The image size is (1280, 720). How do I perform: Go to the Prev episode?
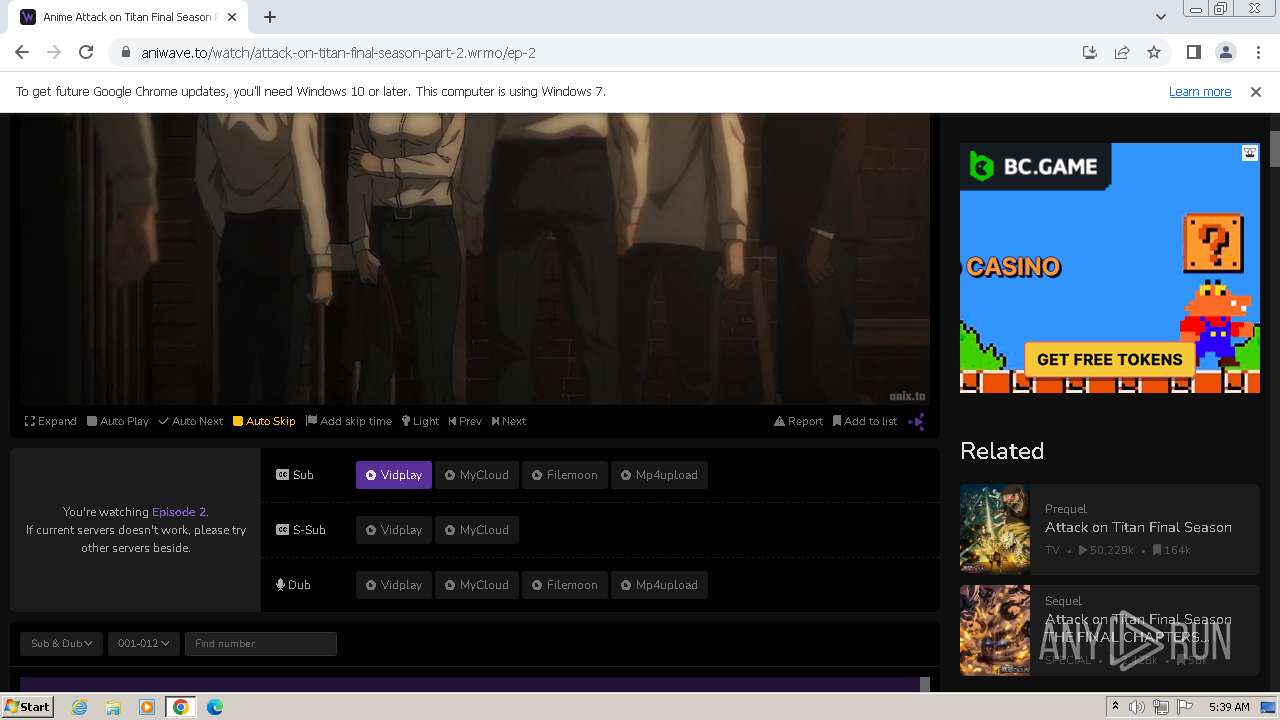pyautogui.click(x=465, y=421)
